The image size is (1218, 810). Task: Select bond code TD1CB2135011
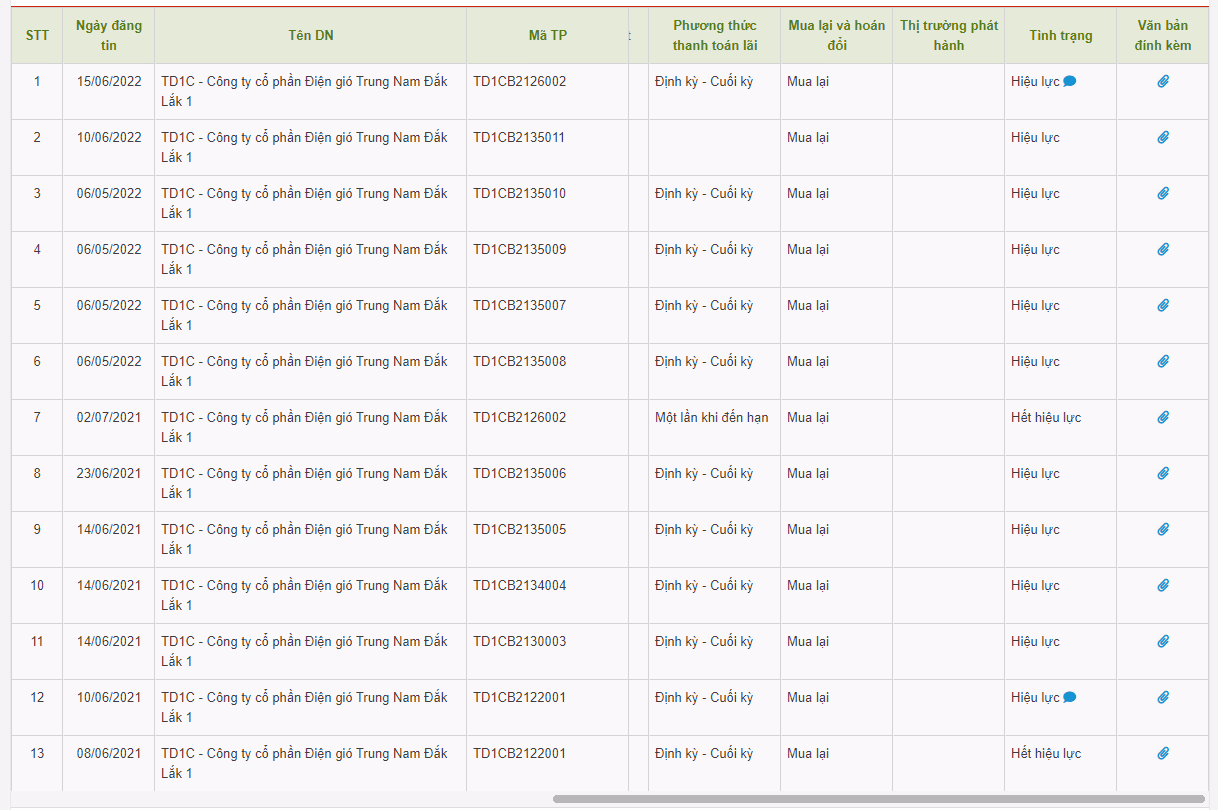[520, 138]
